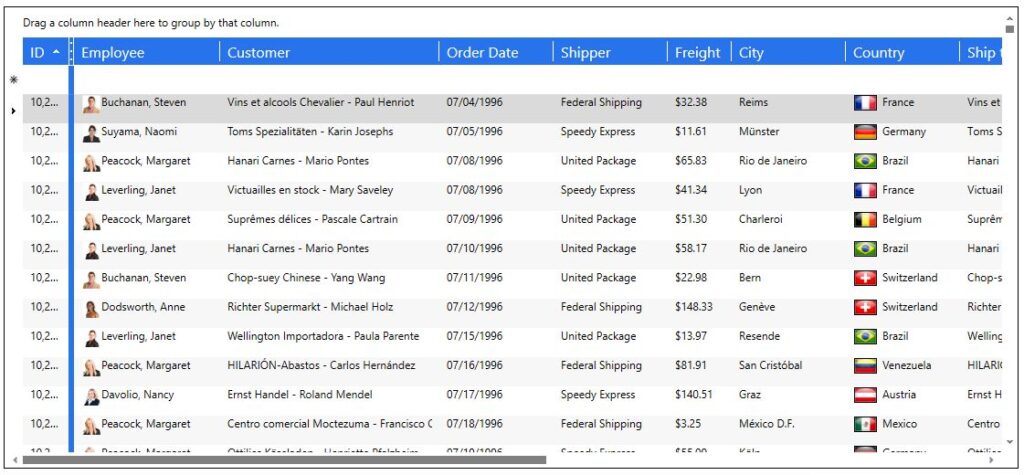Click the horizontal scrollbar thumb
The height and width of the screenshot is (475, 1024).
click(x=284, y=460)
